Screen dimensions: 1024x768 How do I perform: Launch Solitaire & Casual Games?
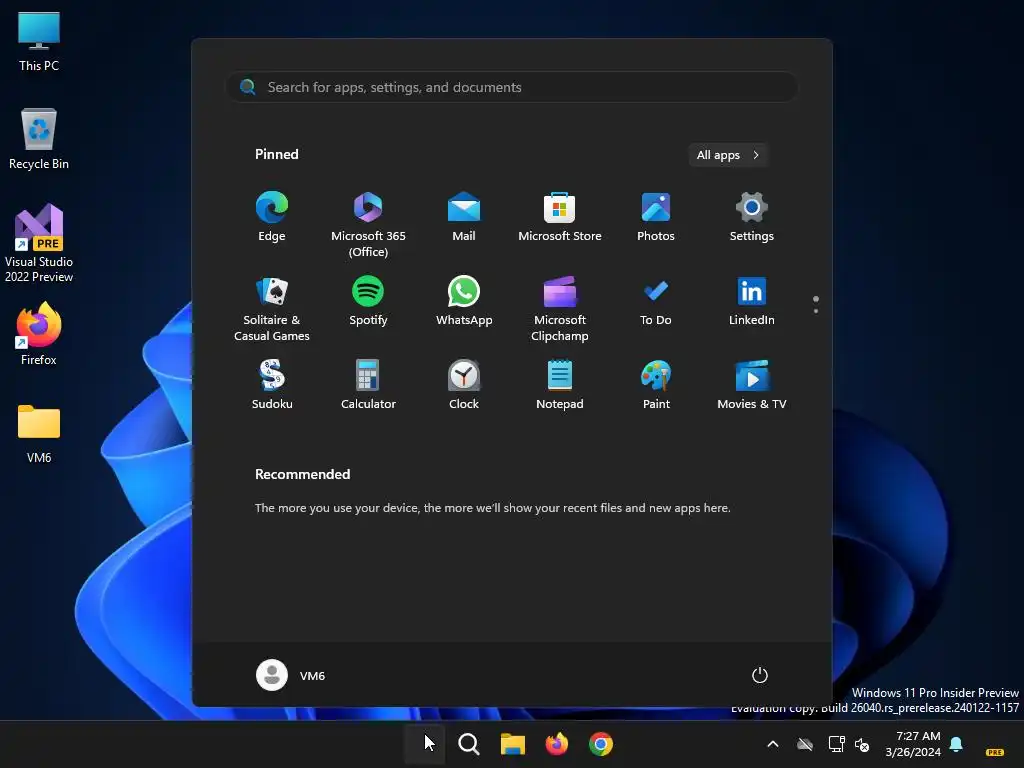pyautogui.click(x=272, y=309)
